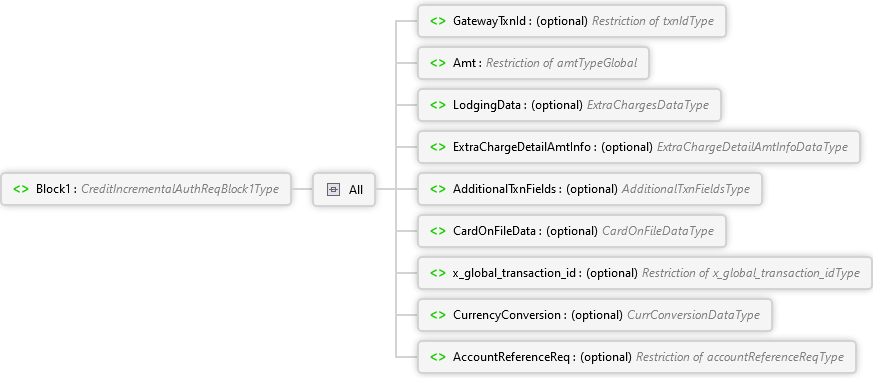Click the green element icon beside Block1

21,189
